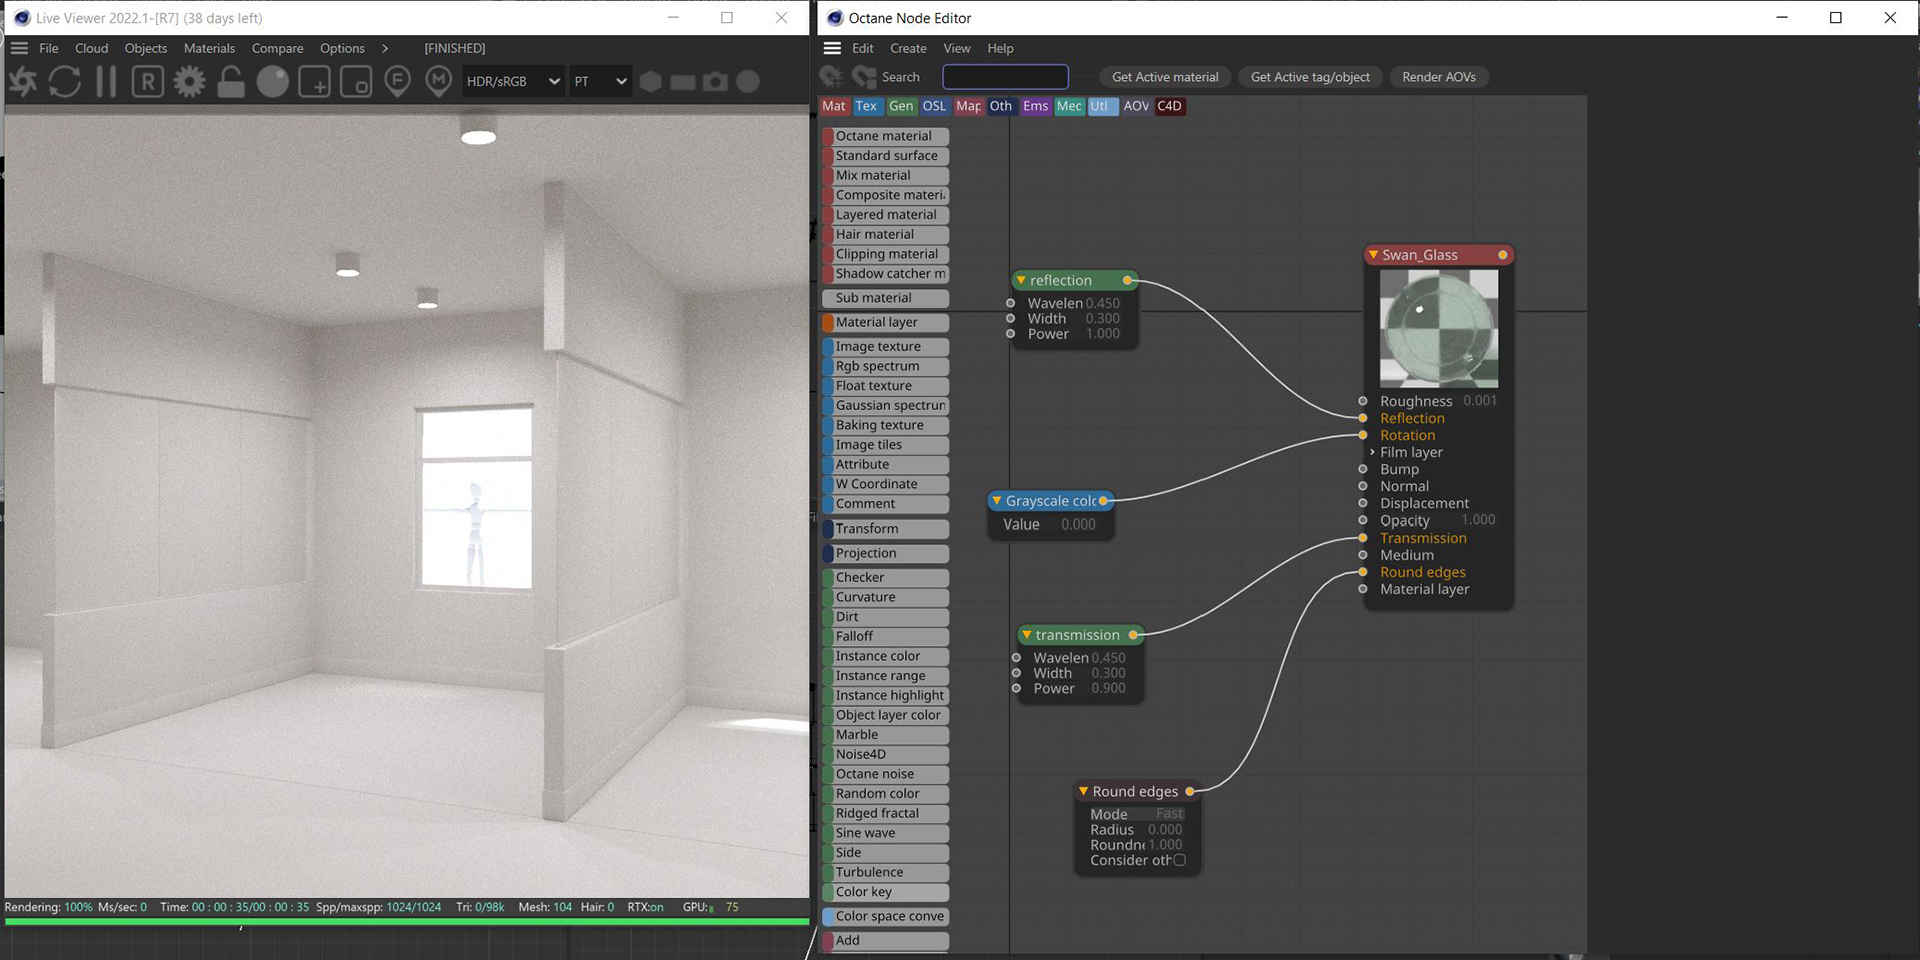The image size is (1920, 960).
Task: Show more Live Viewer menus with the > arrow
Action: 385,48
